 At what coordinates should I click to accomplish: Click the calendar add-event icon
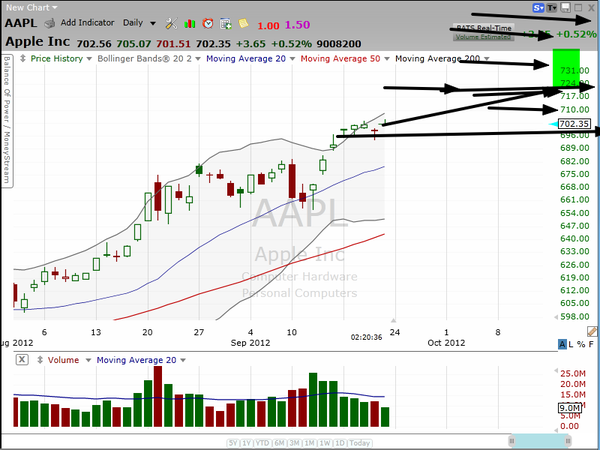point(226,24)
